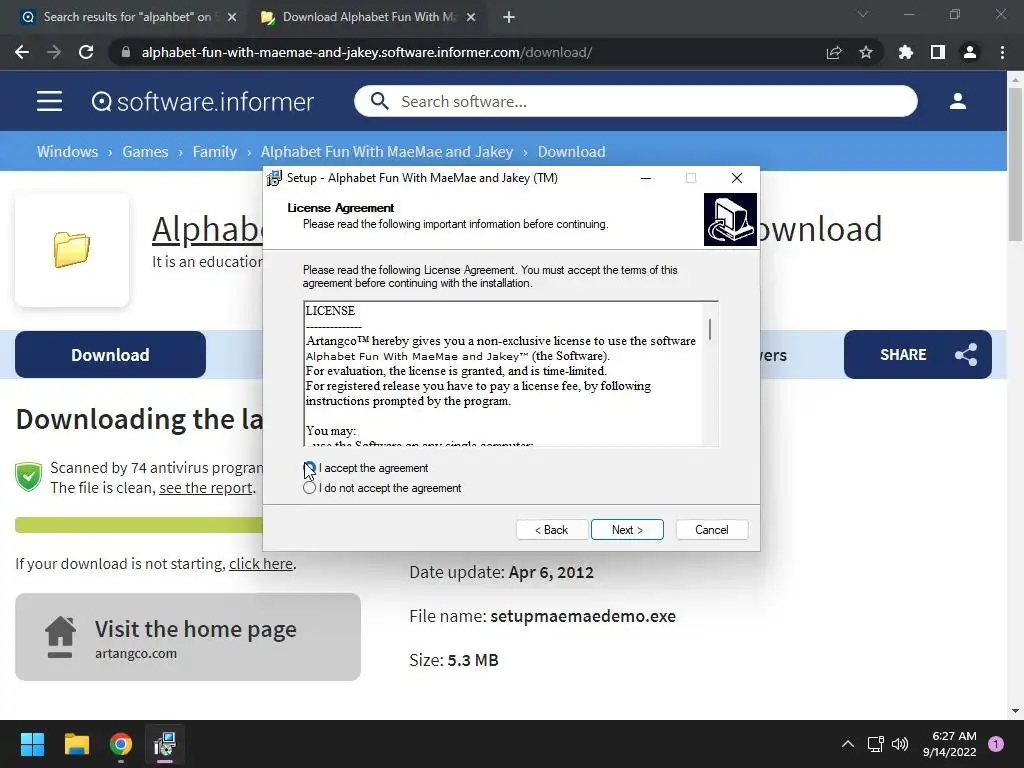Click the green shield antivirus icon

tap(29, 477)
